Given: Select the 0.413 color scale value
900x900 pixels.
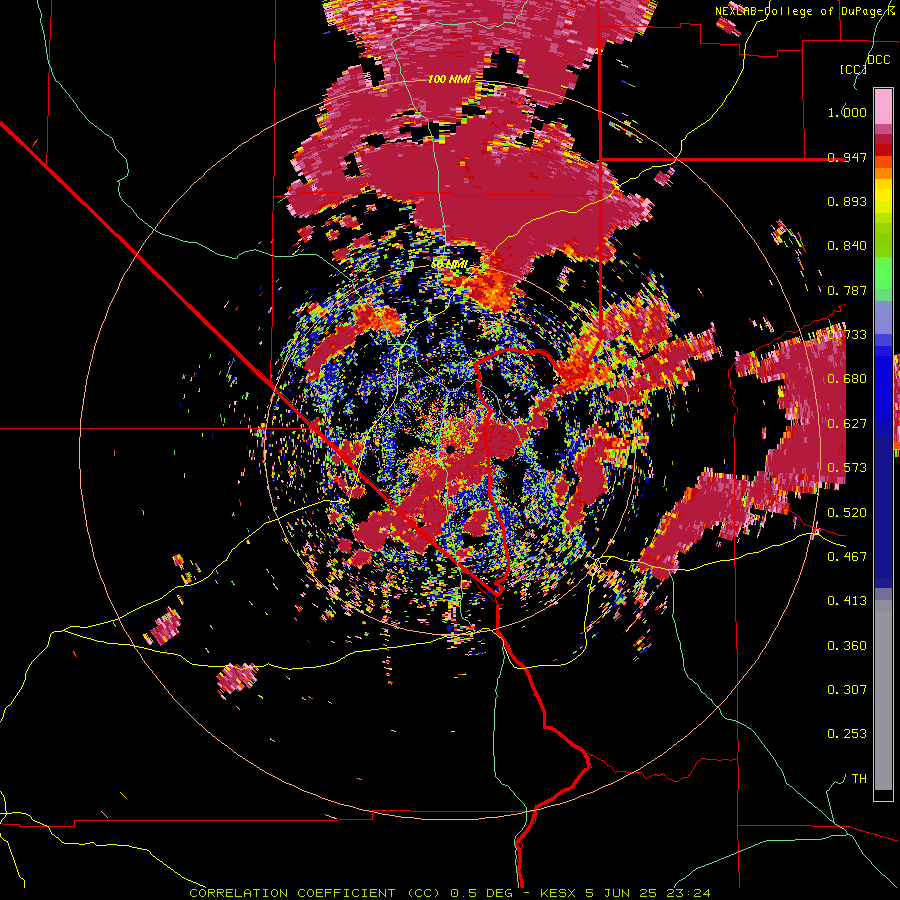Looking at the screenshot, I should (847, 601).
